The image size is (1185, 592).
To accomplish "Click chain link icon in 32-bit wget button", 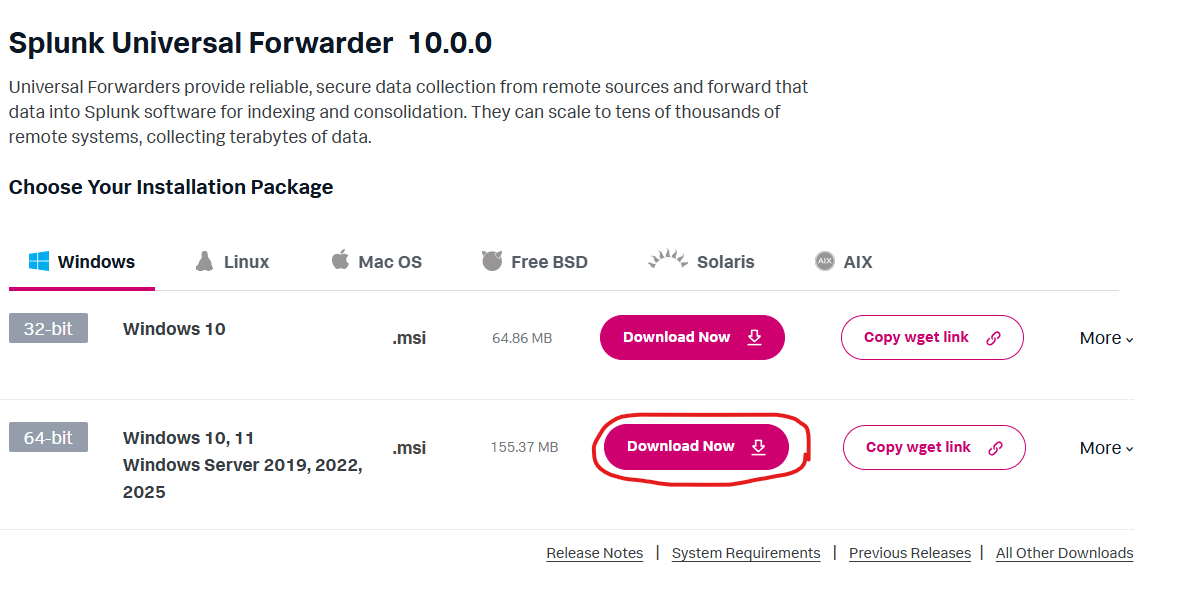I will pyautogui.click(x=994, y=338).
